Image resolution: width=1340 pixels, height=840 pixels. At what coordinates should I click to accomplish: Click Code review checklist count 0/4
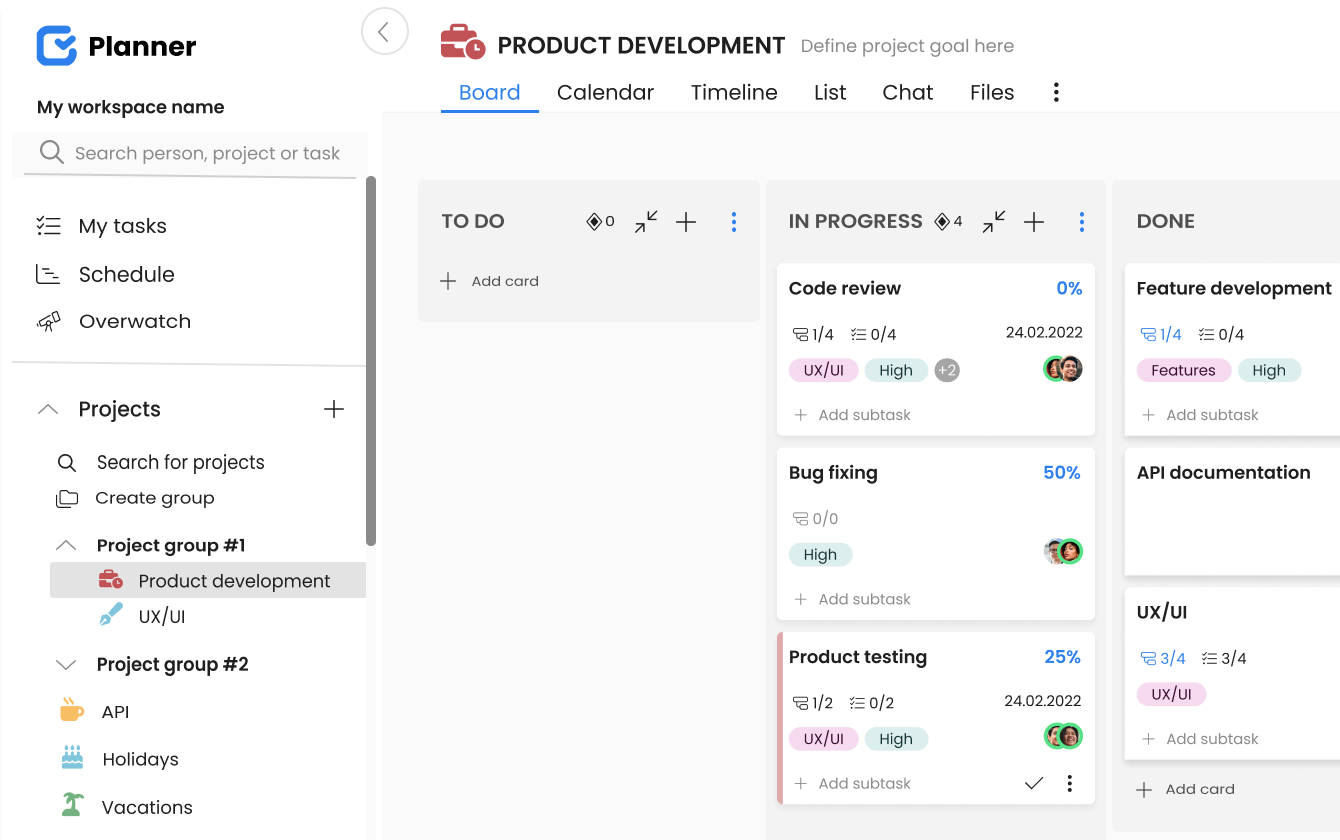tap(873, 335)
